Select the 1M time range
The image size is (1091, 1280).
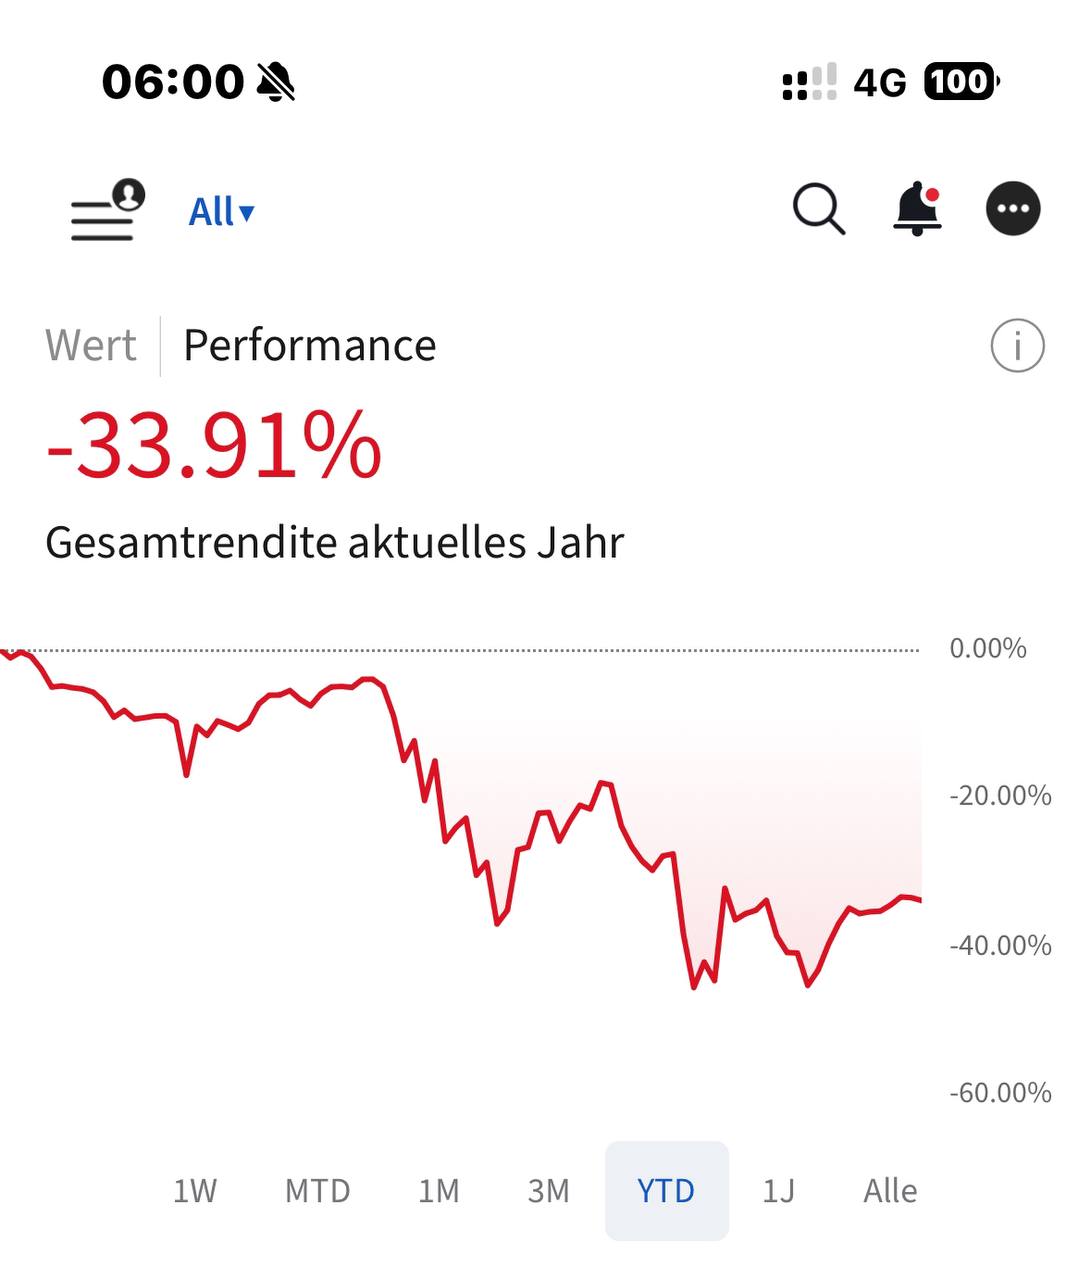pos(439,1191)
